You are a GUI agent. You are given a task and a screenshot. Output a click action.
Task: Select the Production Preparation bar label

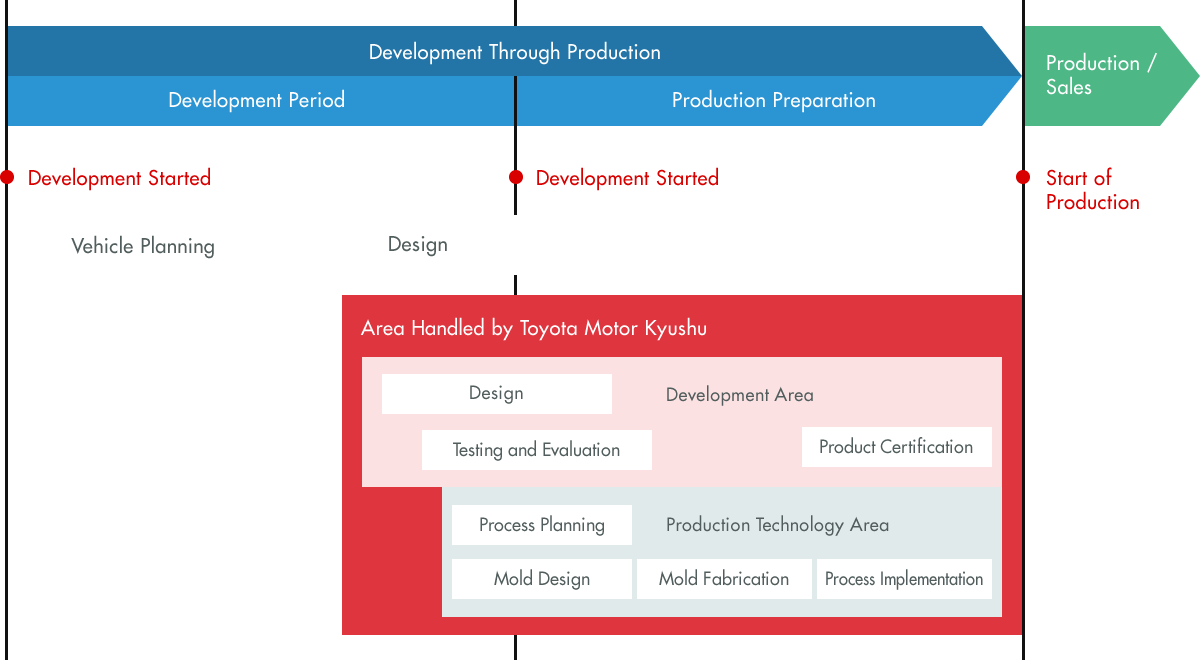773,100
